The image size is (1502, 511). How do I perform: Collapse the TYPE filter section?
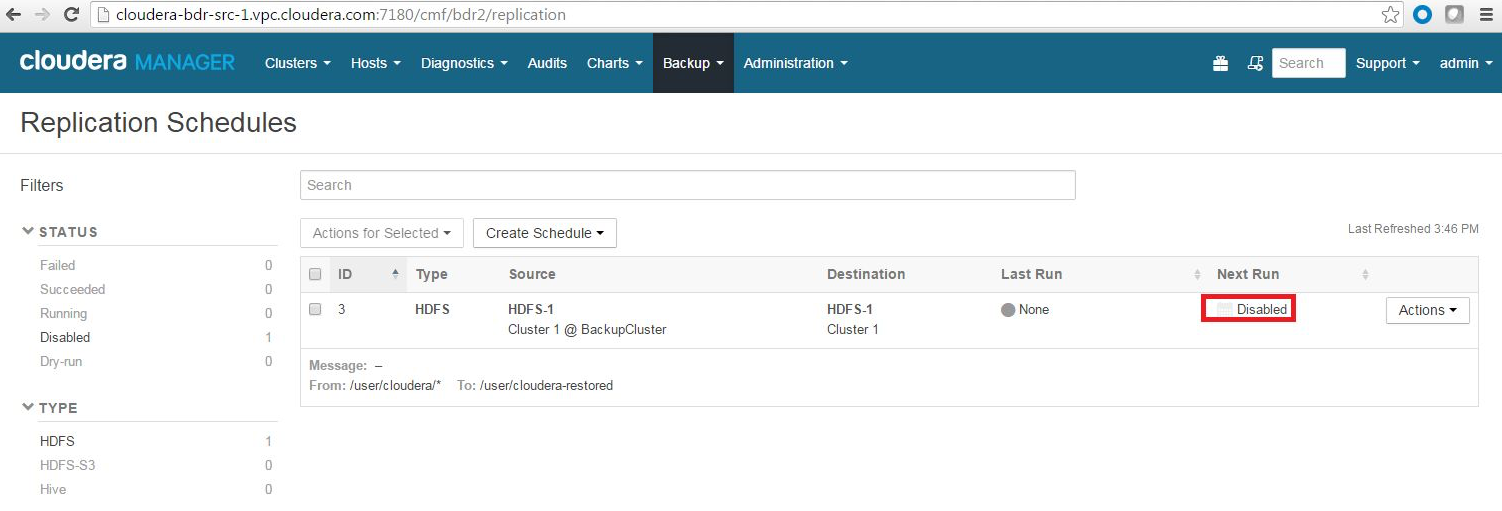[28, 408]
